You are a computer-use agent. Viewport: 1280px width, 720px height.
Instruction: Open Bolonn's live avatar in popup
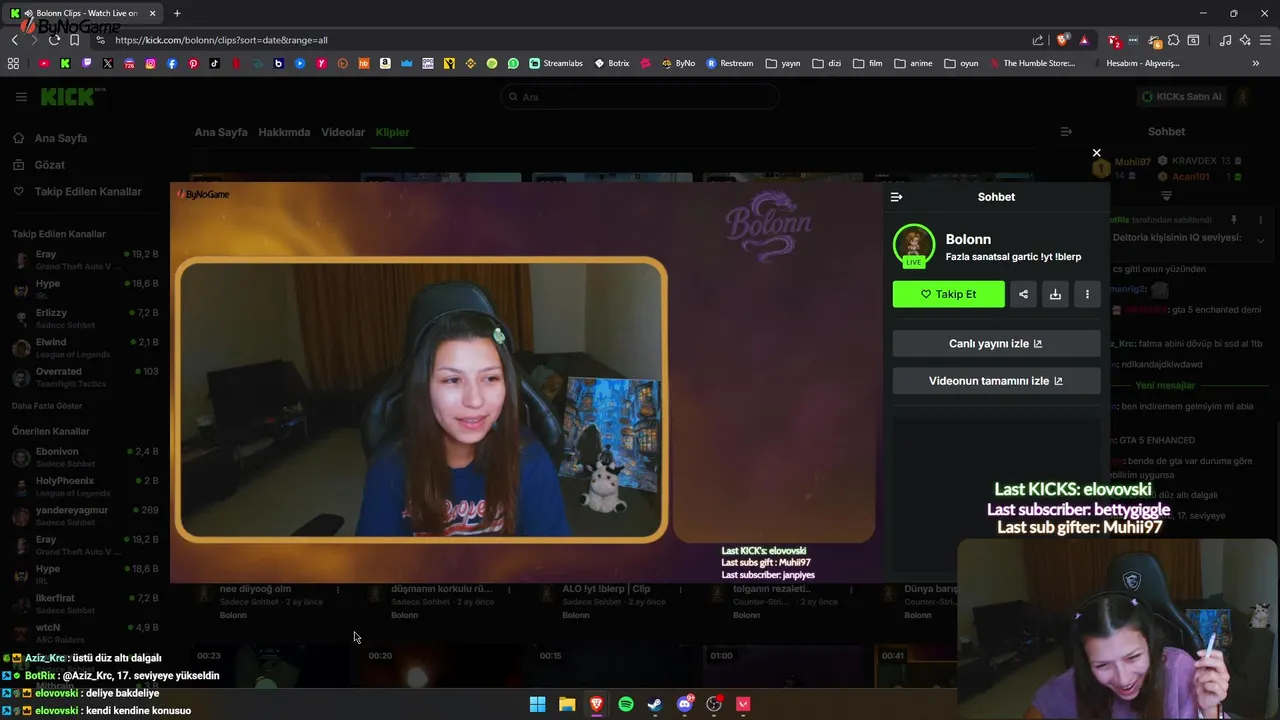(914, 246)
